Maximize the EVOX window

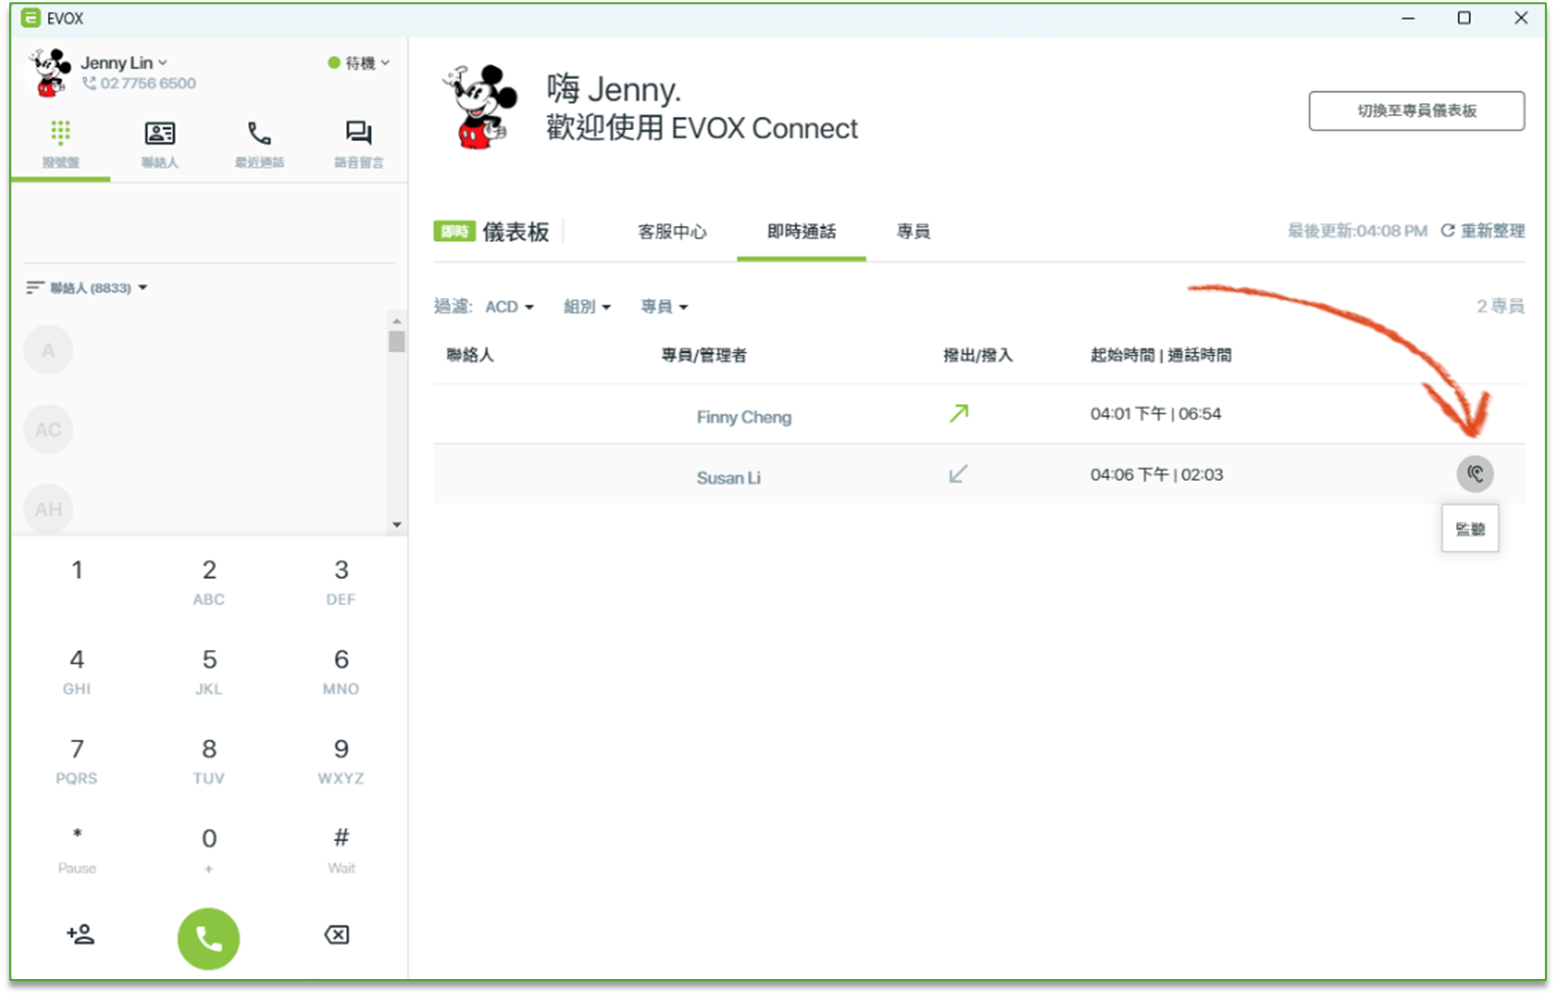click(x=1464, y=18)
